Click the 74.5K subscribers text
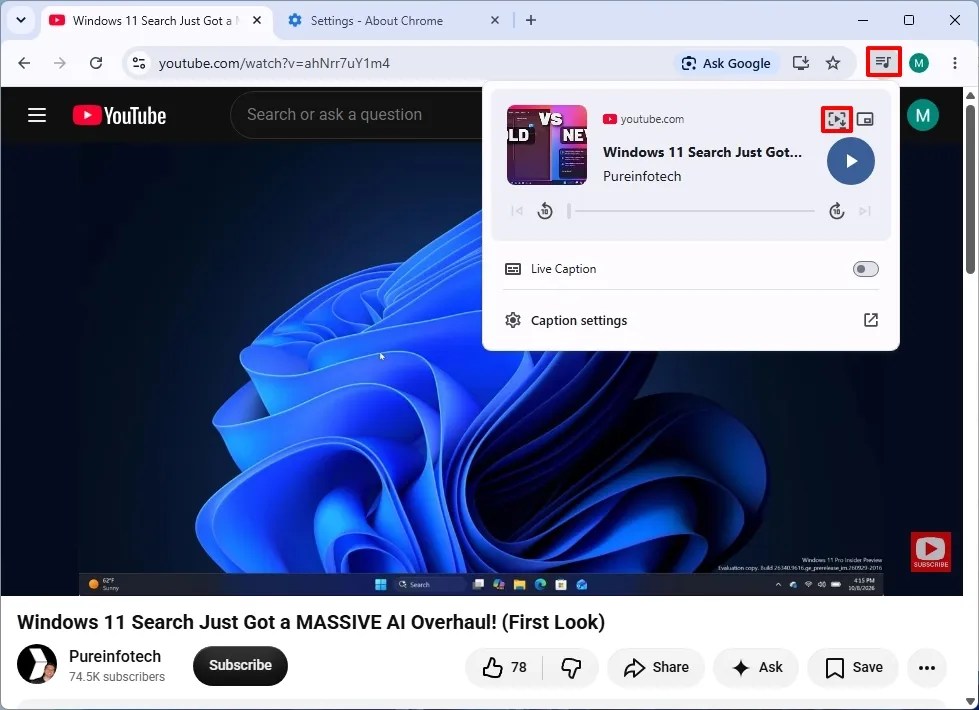This screenshot has height=710, width=979. pos(117,677)
